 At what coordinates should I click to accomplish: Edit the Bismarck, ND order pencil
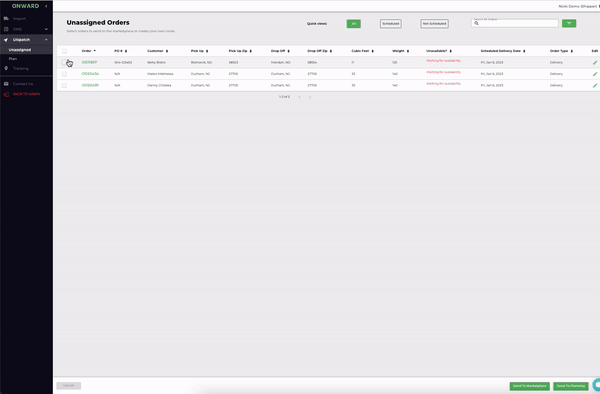(595, 62)
